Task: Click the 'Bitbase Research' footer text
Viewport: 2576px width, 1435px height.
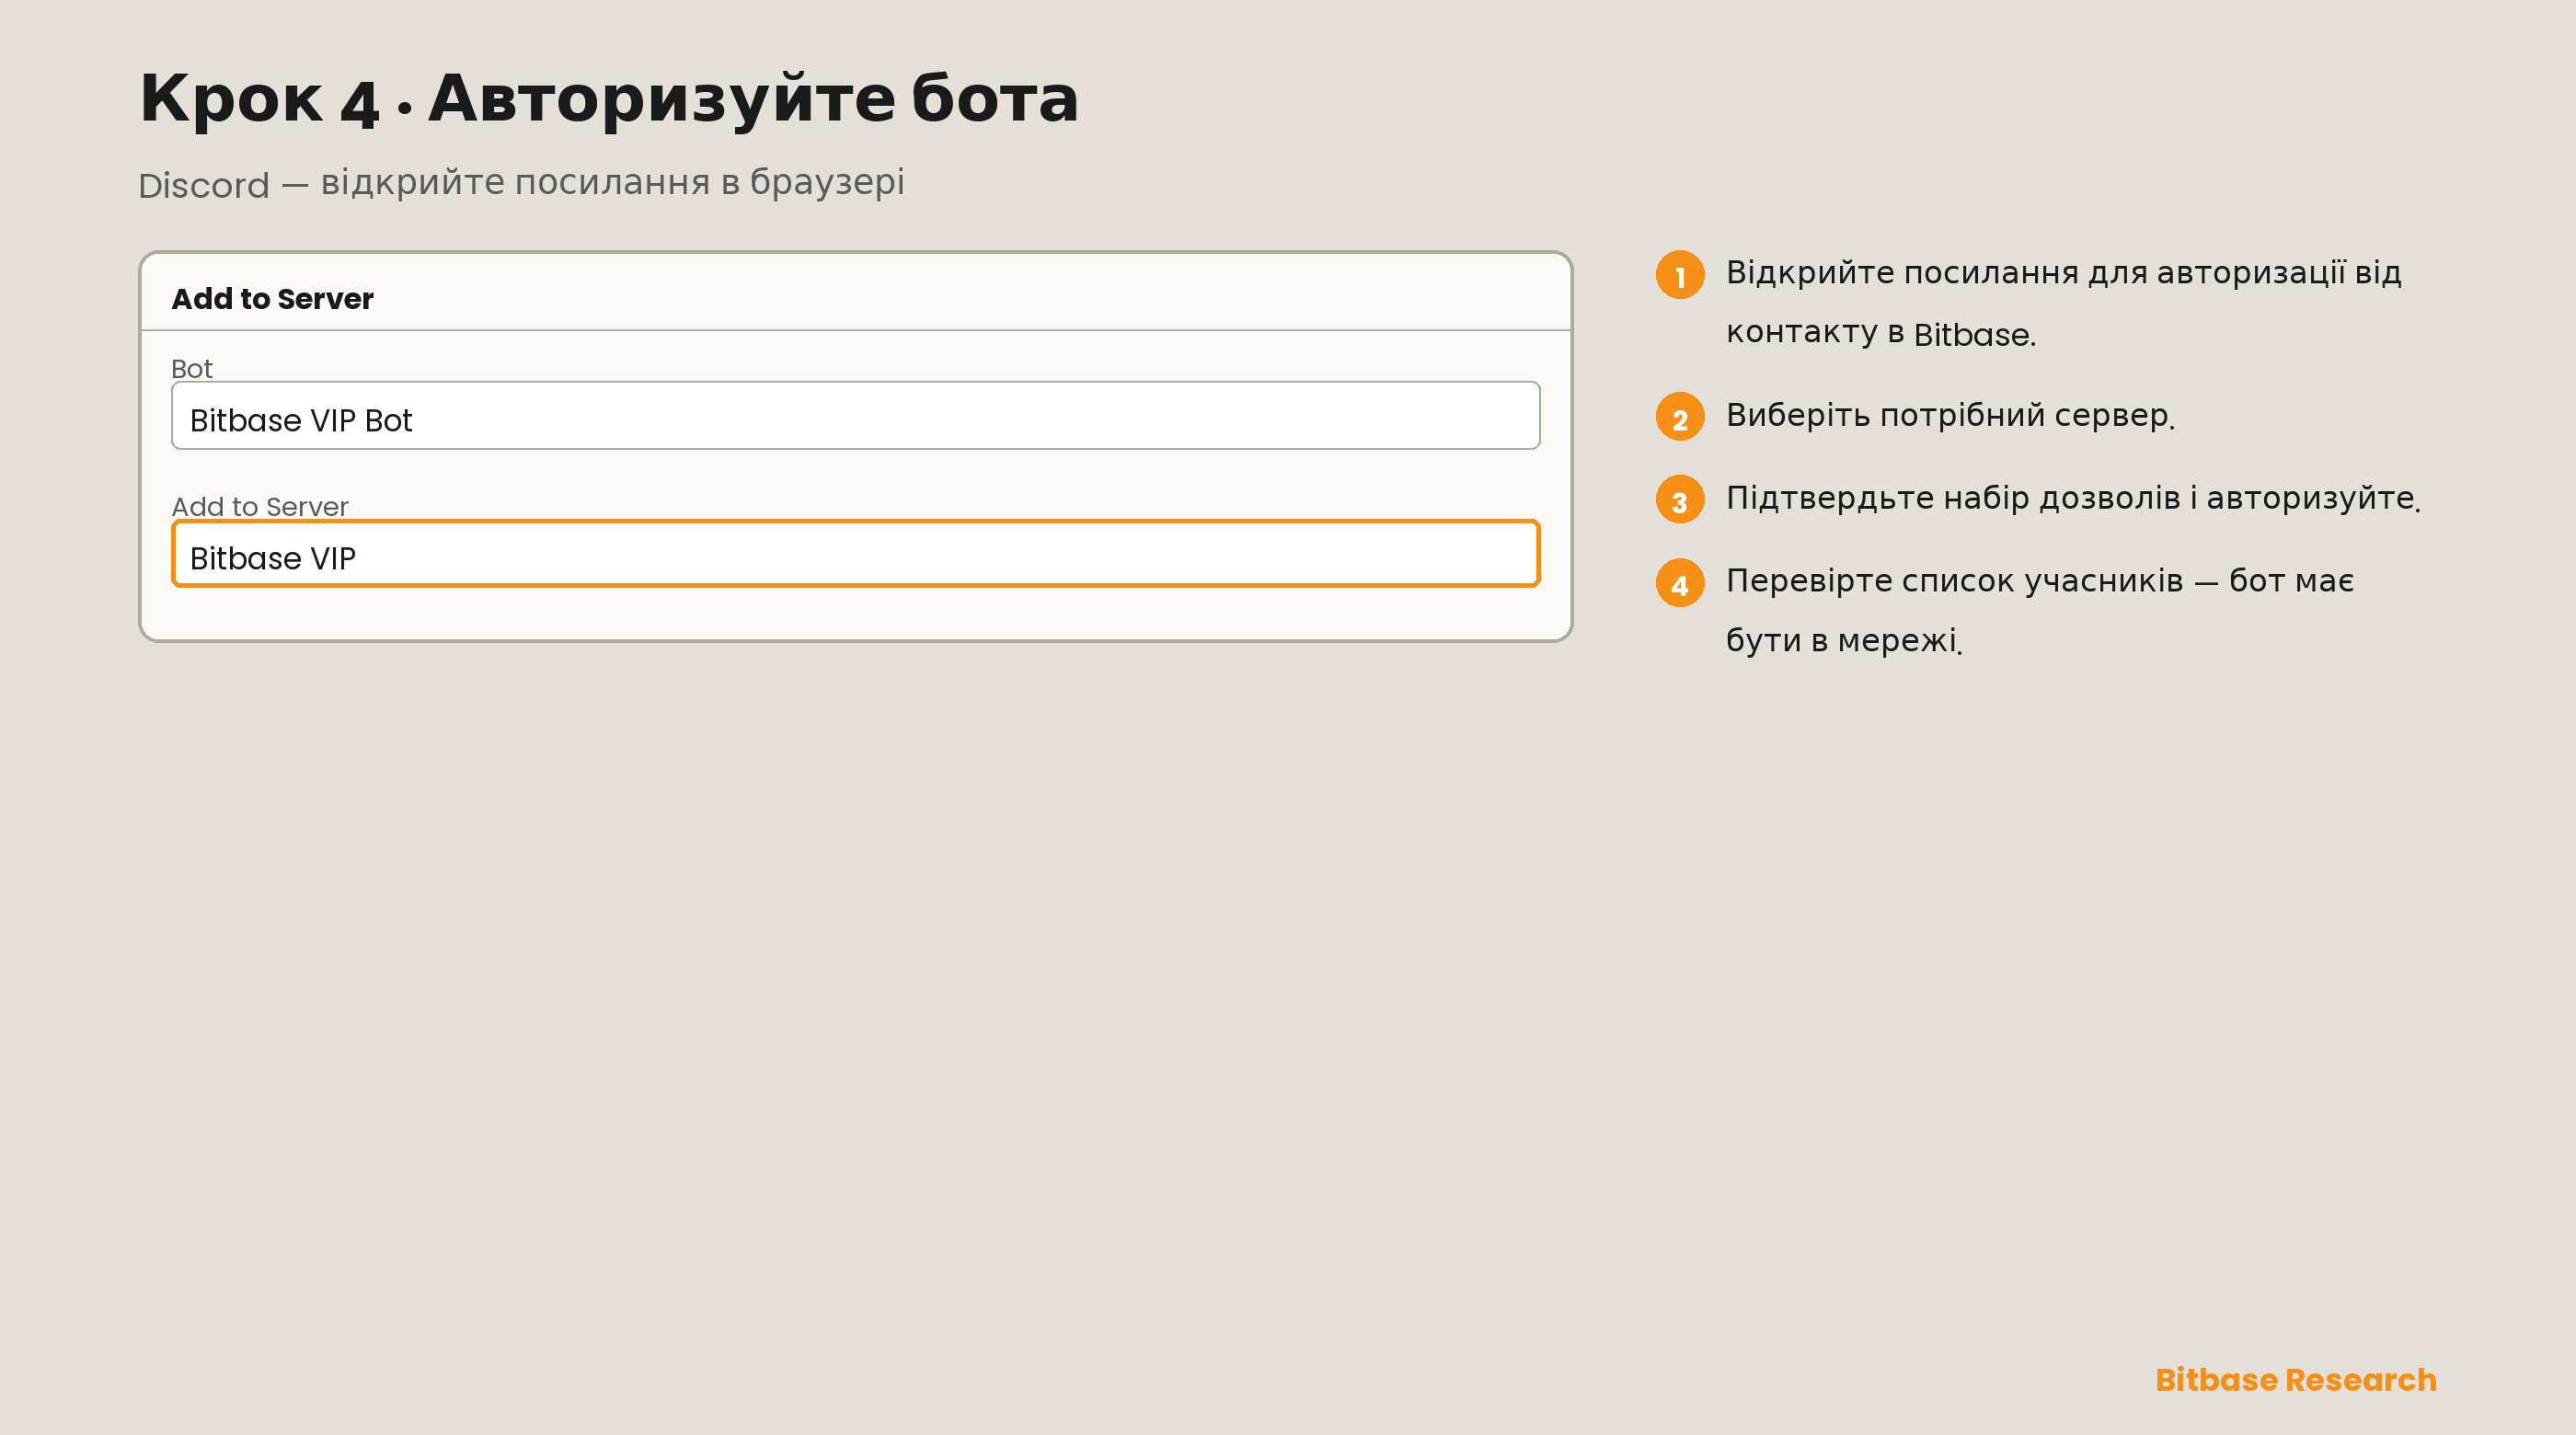Action: tap(2296, 1379)
